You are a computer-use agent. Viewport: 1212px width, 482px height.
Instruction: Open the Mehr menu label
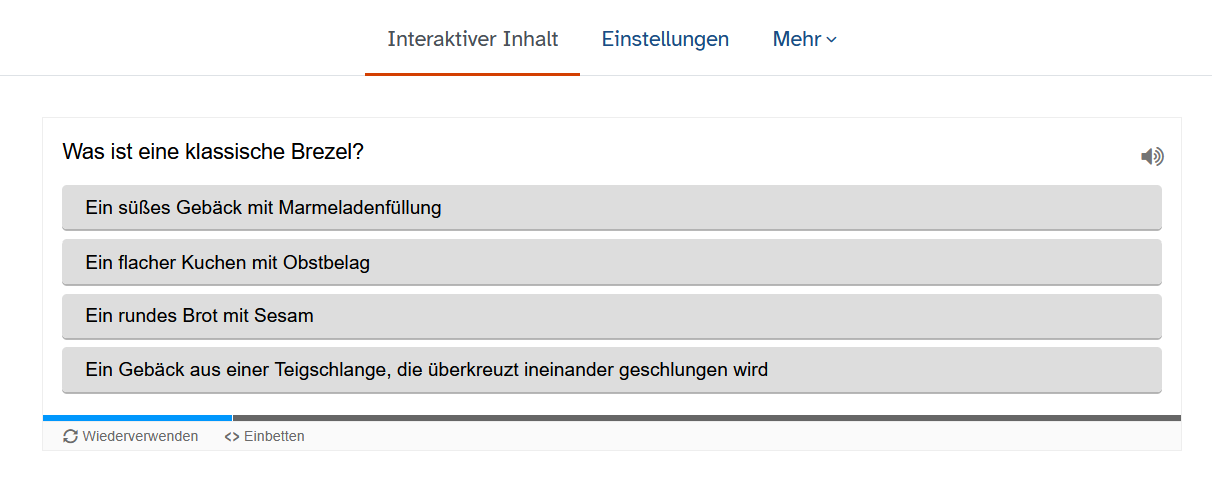coord(796,40)
